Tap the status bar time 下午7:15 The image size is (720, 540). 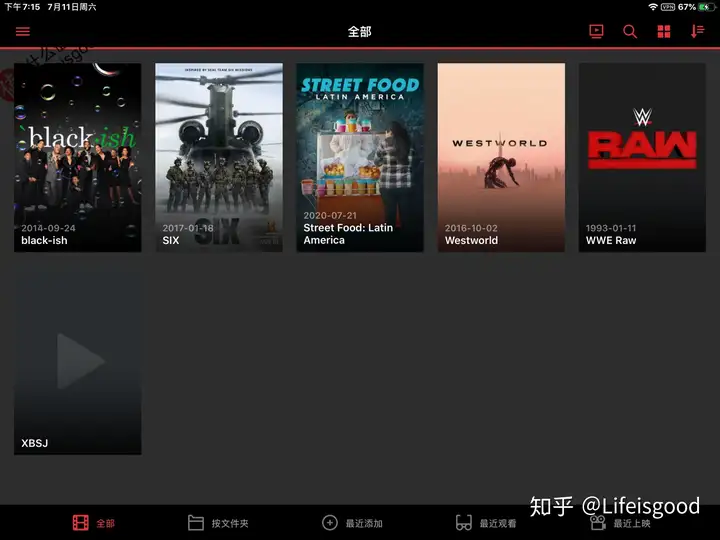[22, 7]
